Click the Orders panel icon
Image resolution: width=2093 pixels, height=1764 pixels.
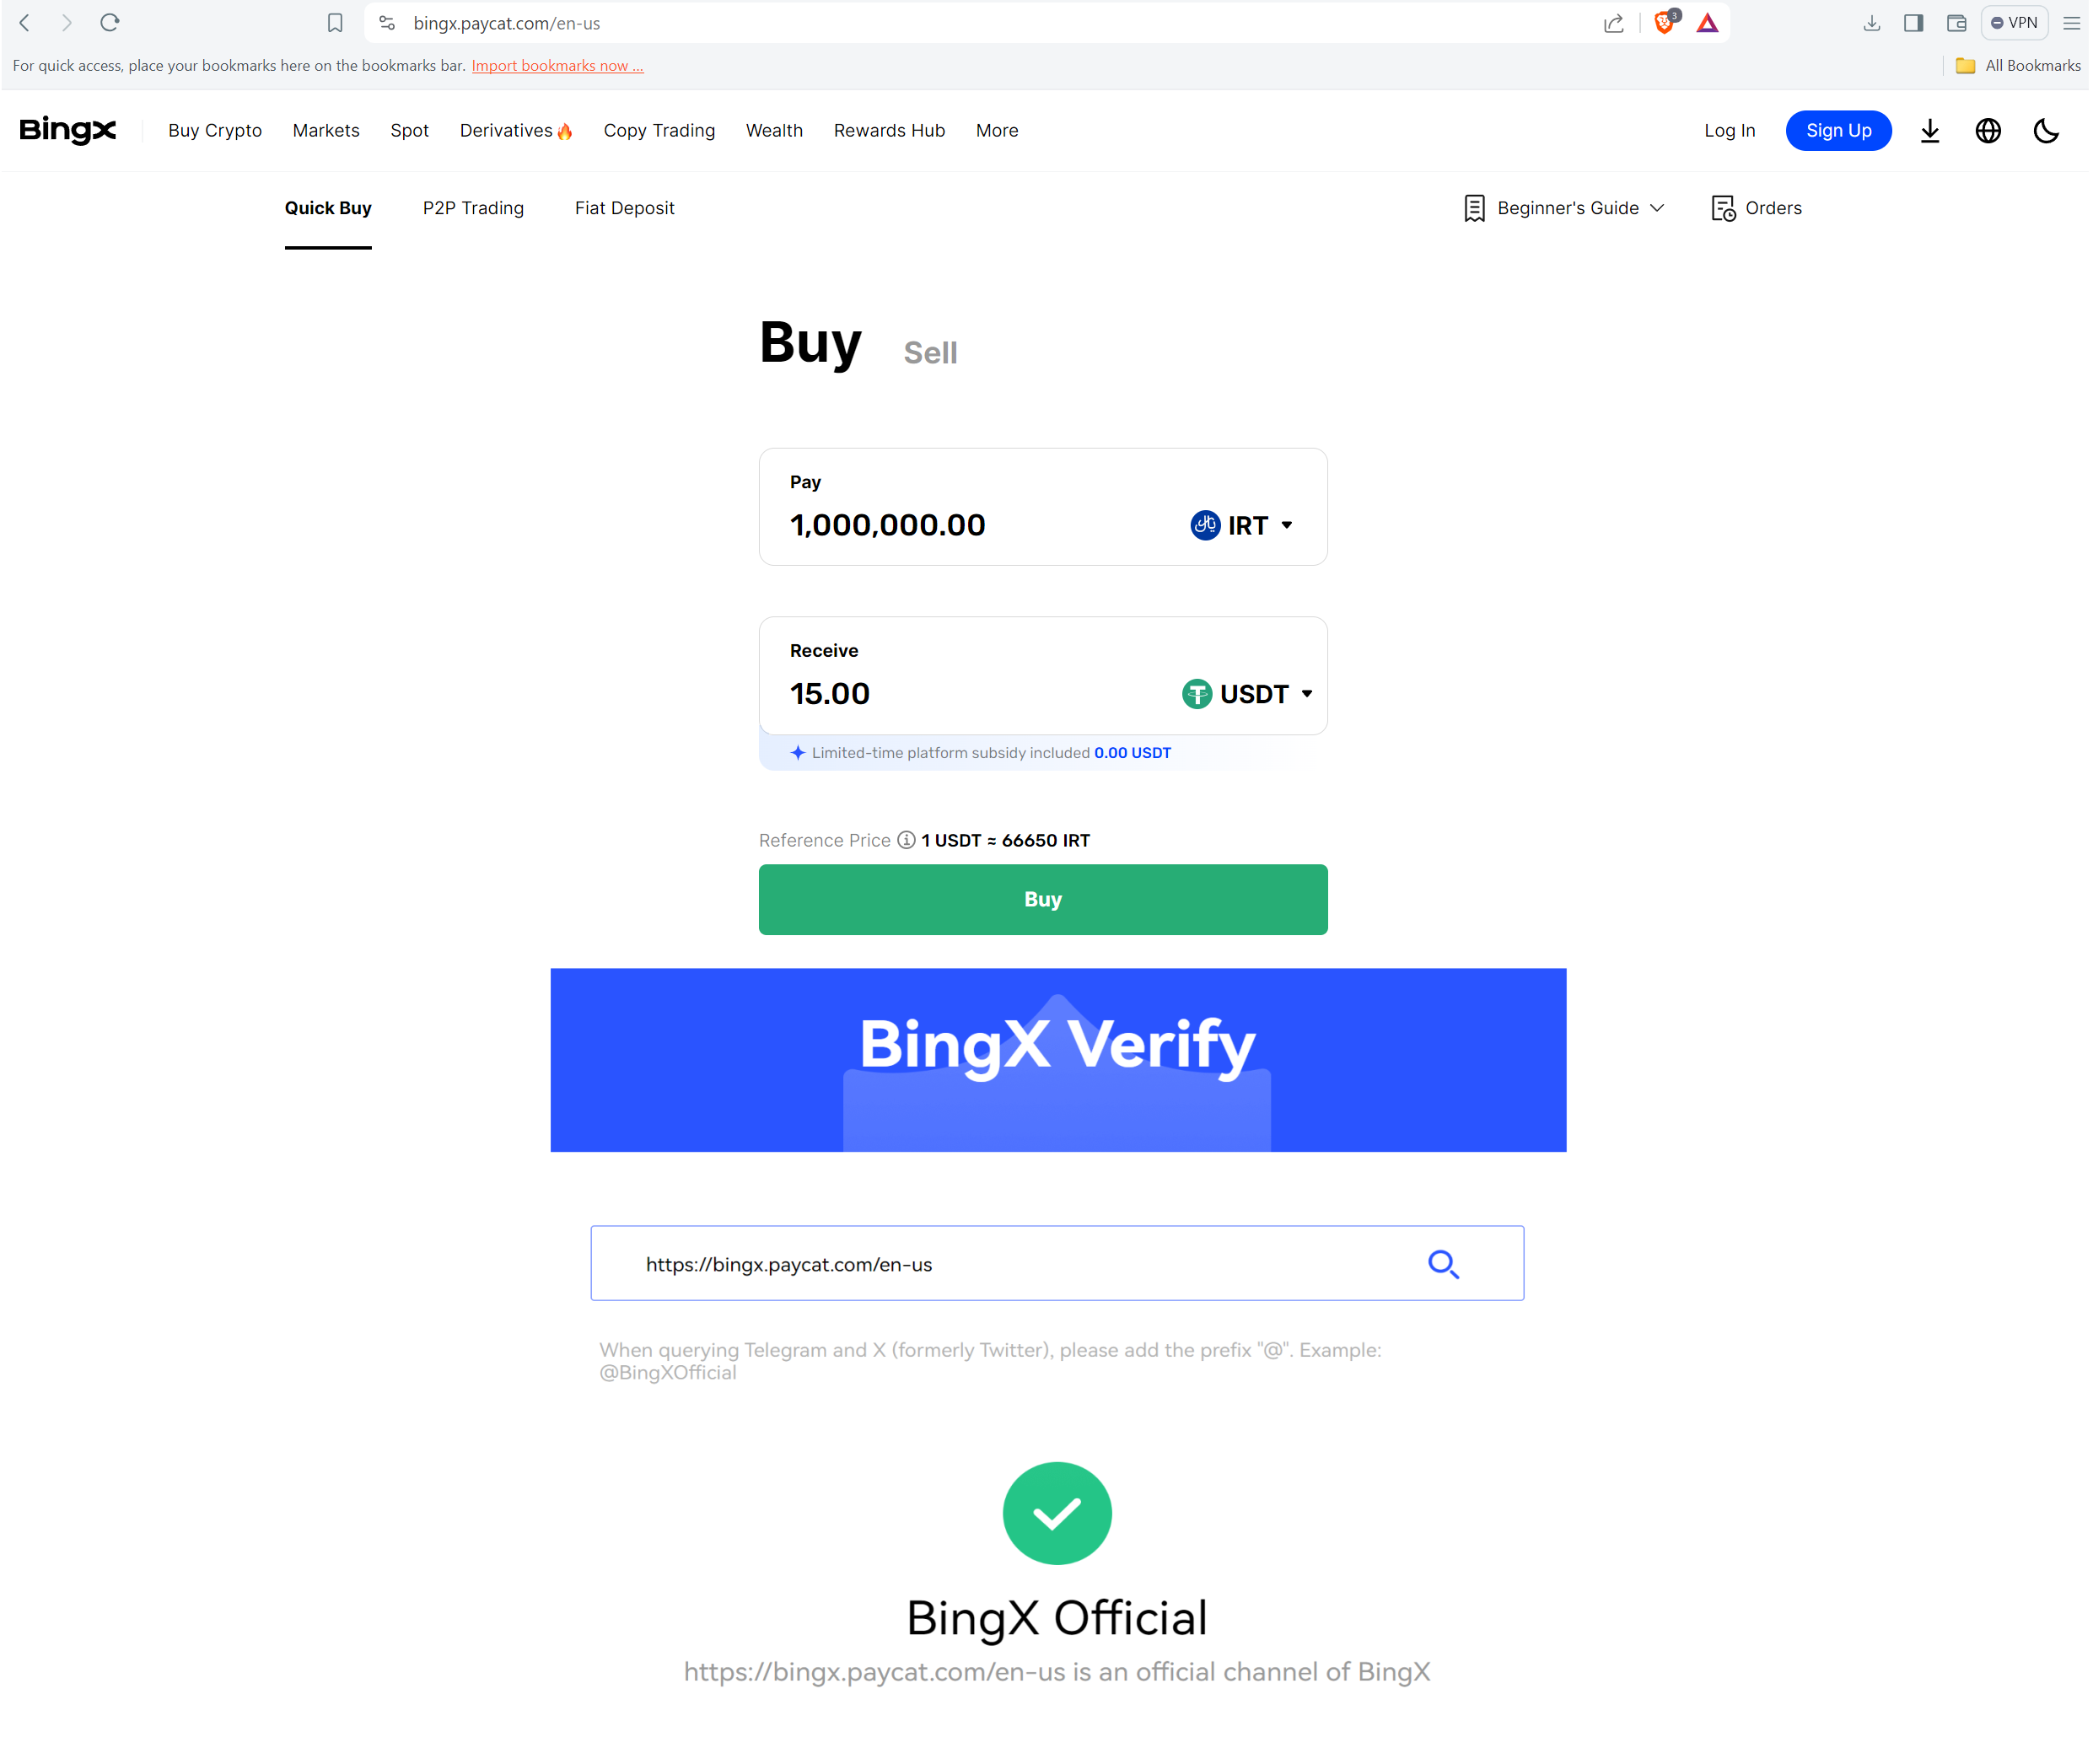pos(1722,208)
